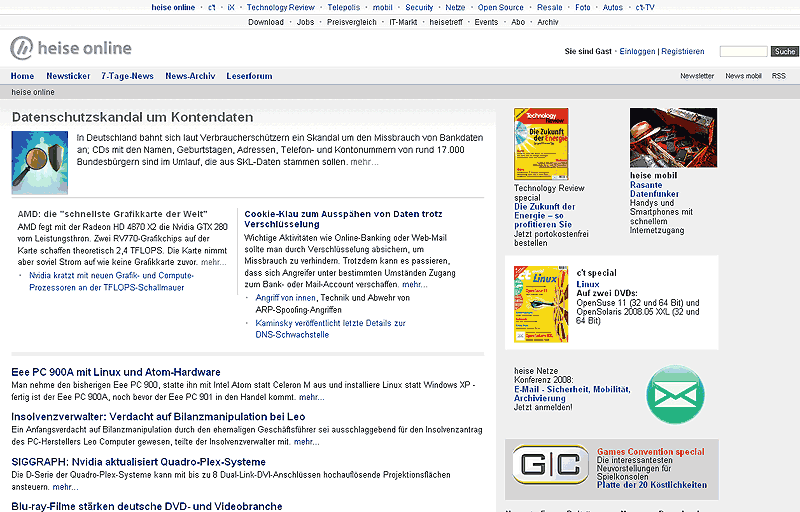
Task: Open the Jobs link
Action: [x=306, y=22]
